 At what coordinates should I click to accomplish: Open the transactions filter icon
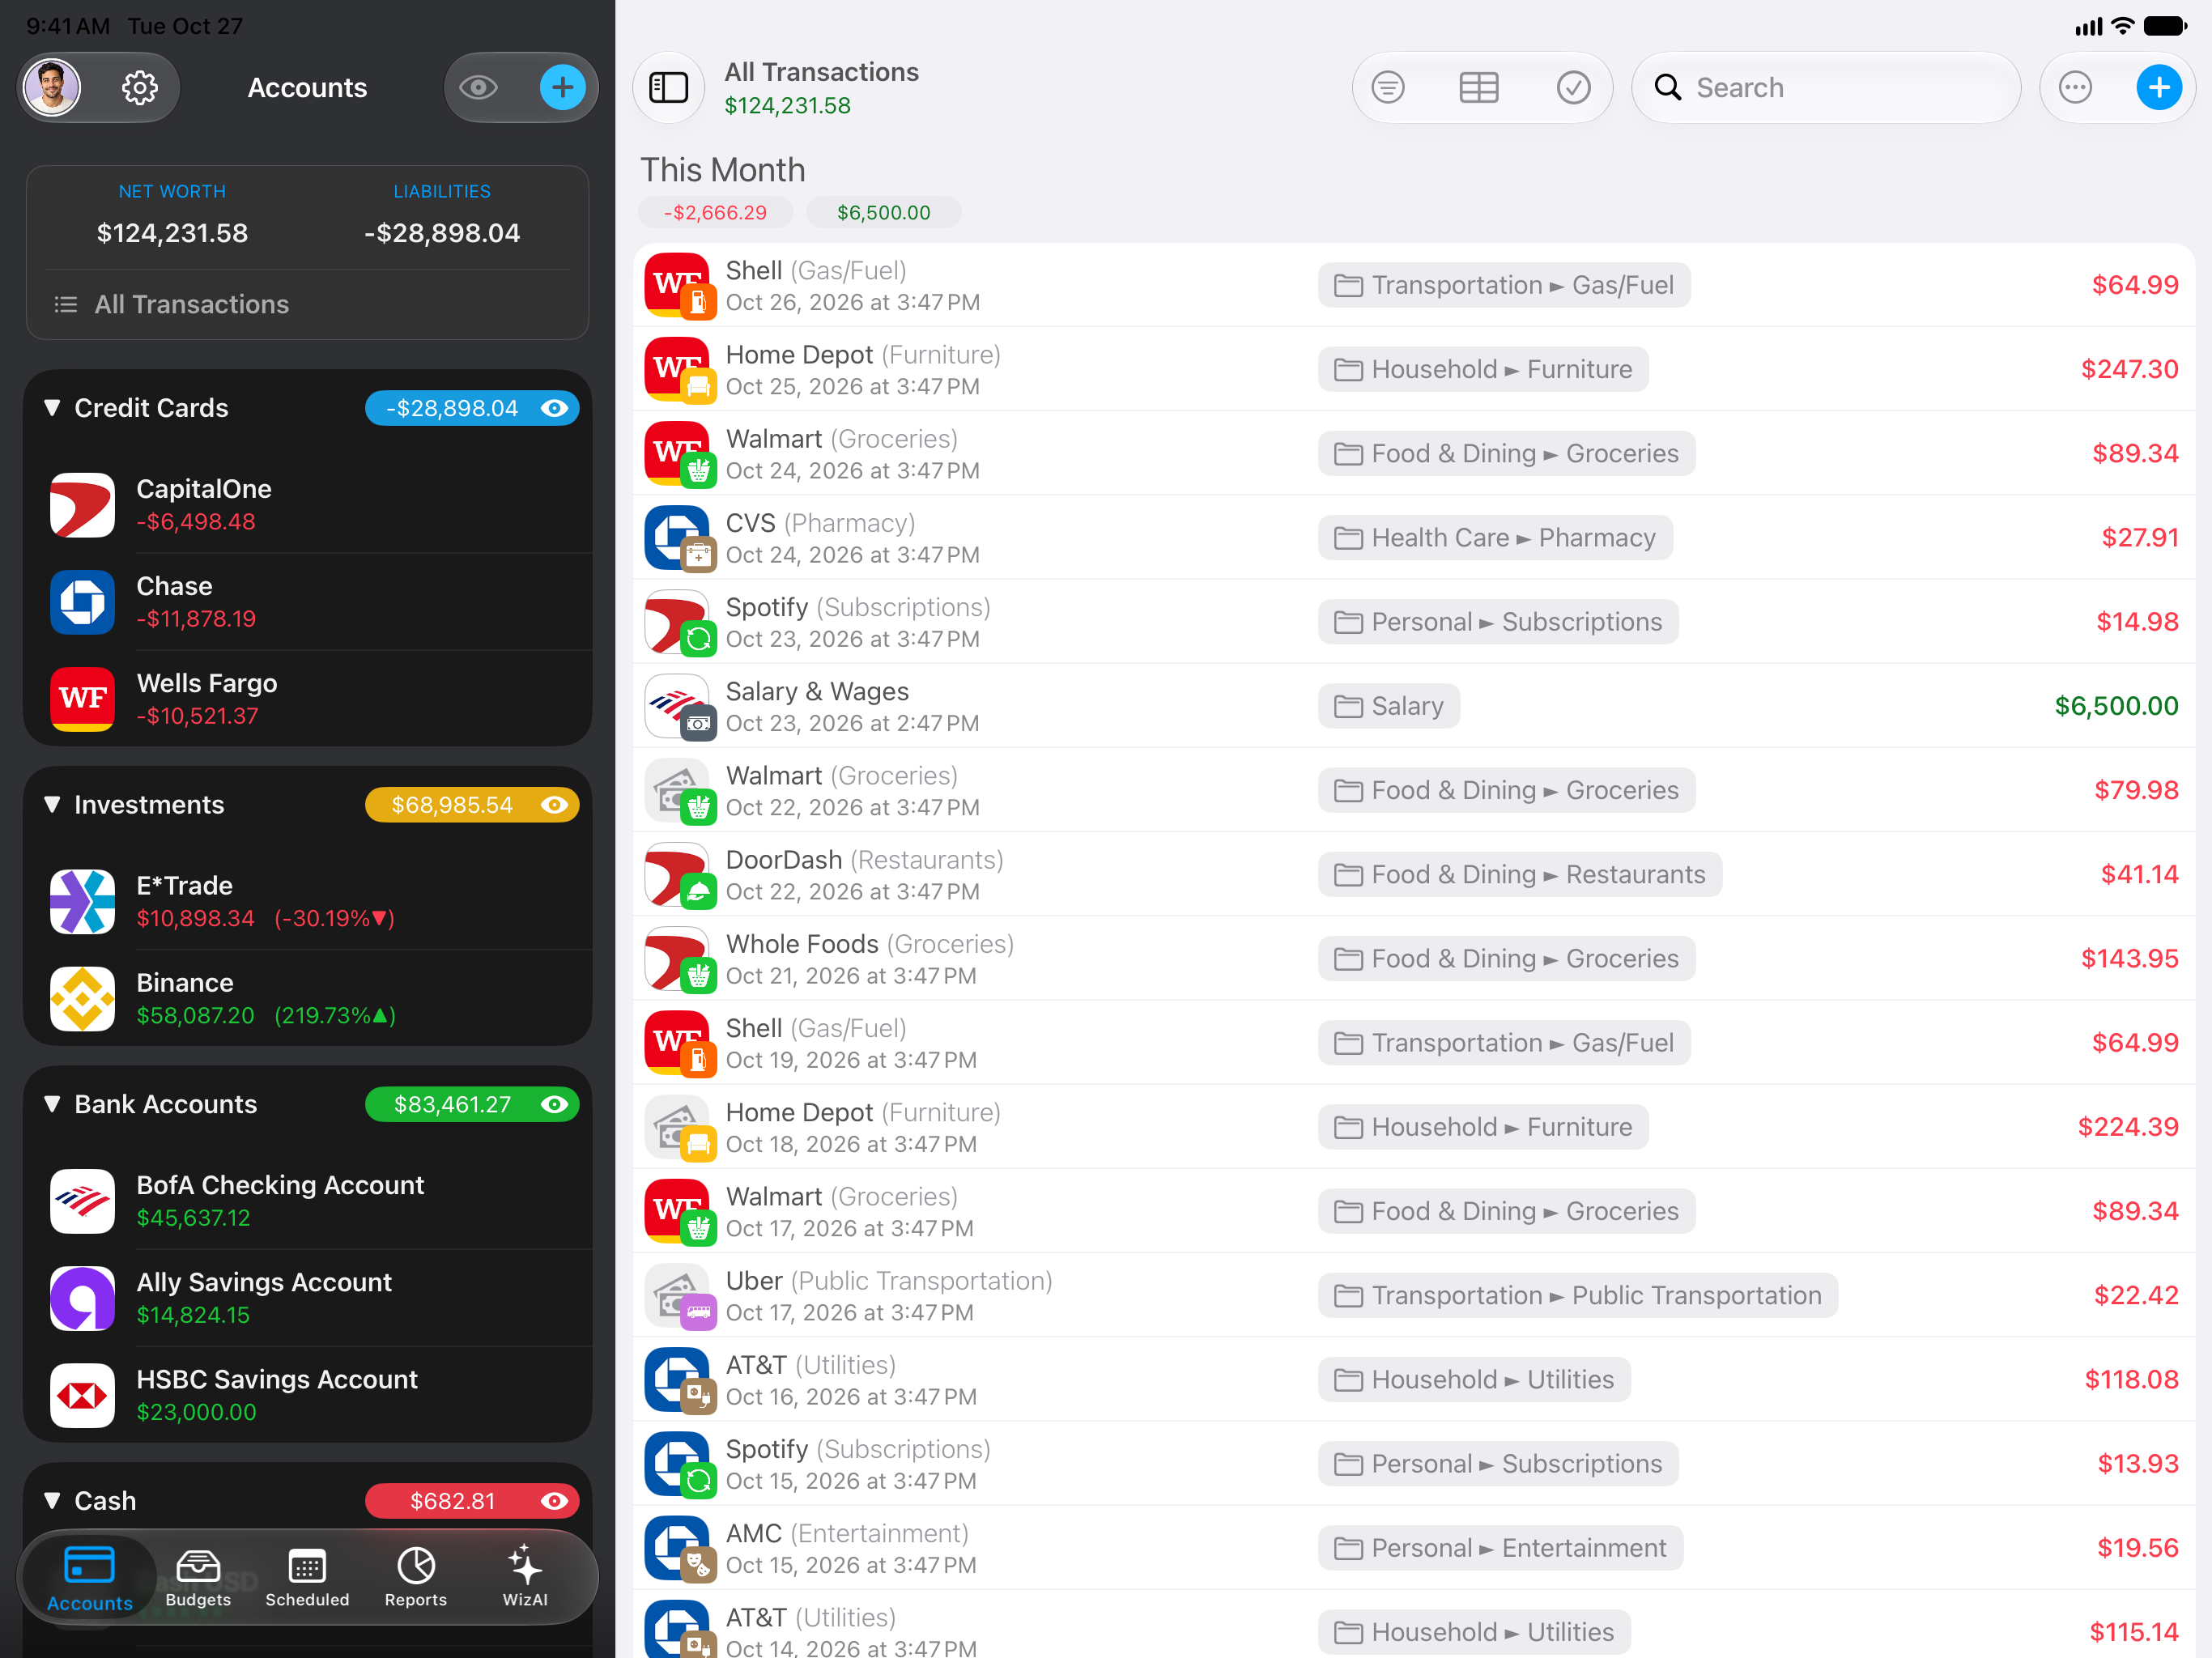[x=1388, y=88]
